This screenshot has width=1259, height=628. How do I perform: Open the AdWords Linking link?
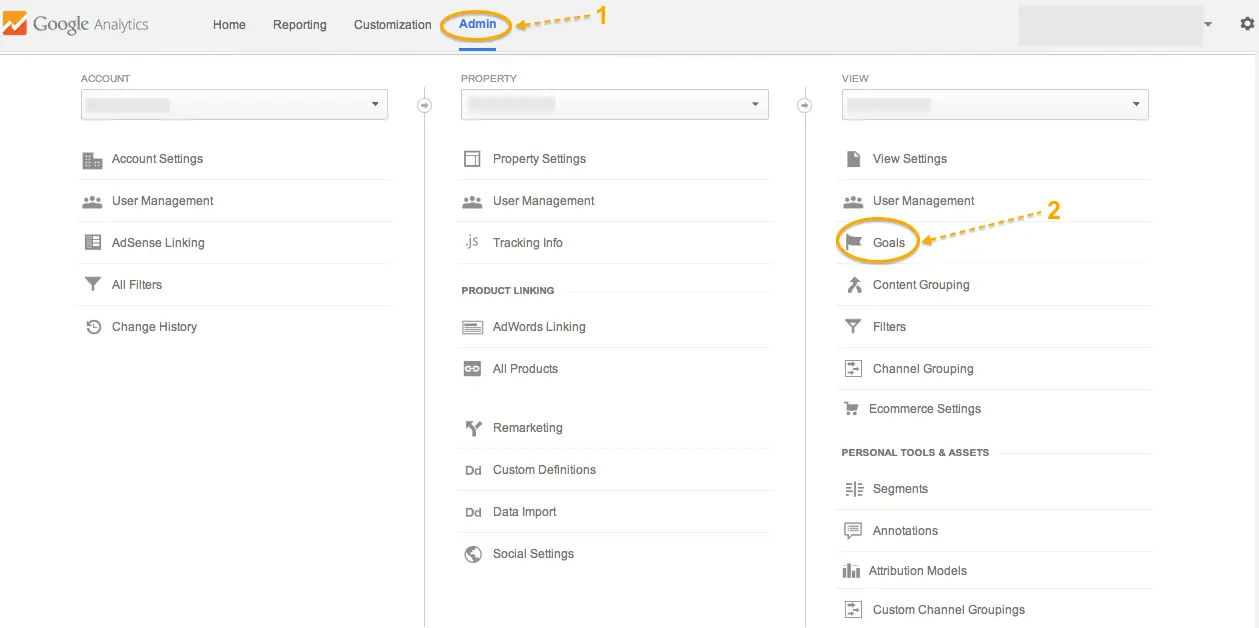[x=539, y=327]
